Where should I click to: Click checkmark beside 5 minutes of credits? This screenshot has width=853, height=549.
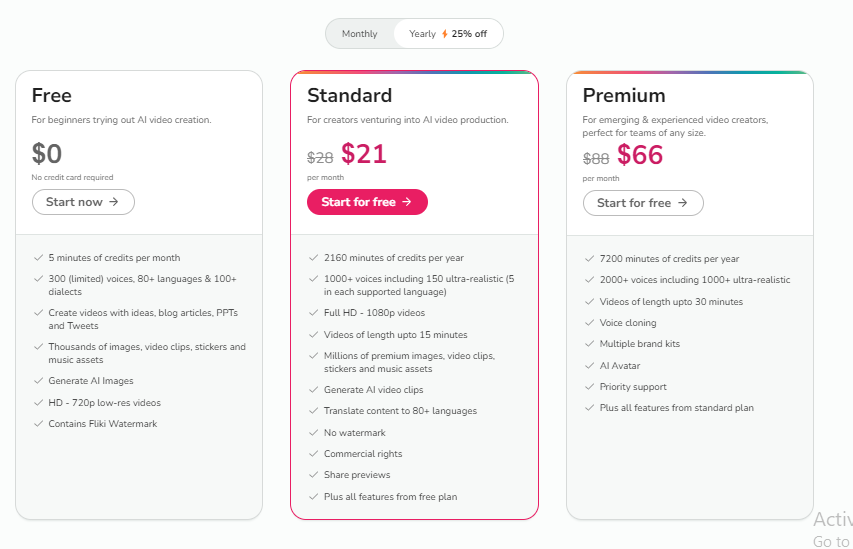[38, 258]
